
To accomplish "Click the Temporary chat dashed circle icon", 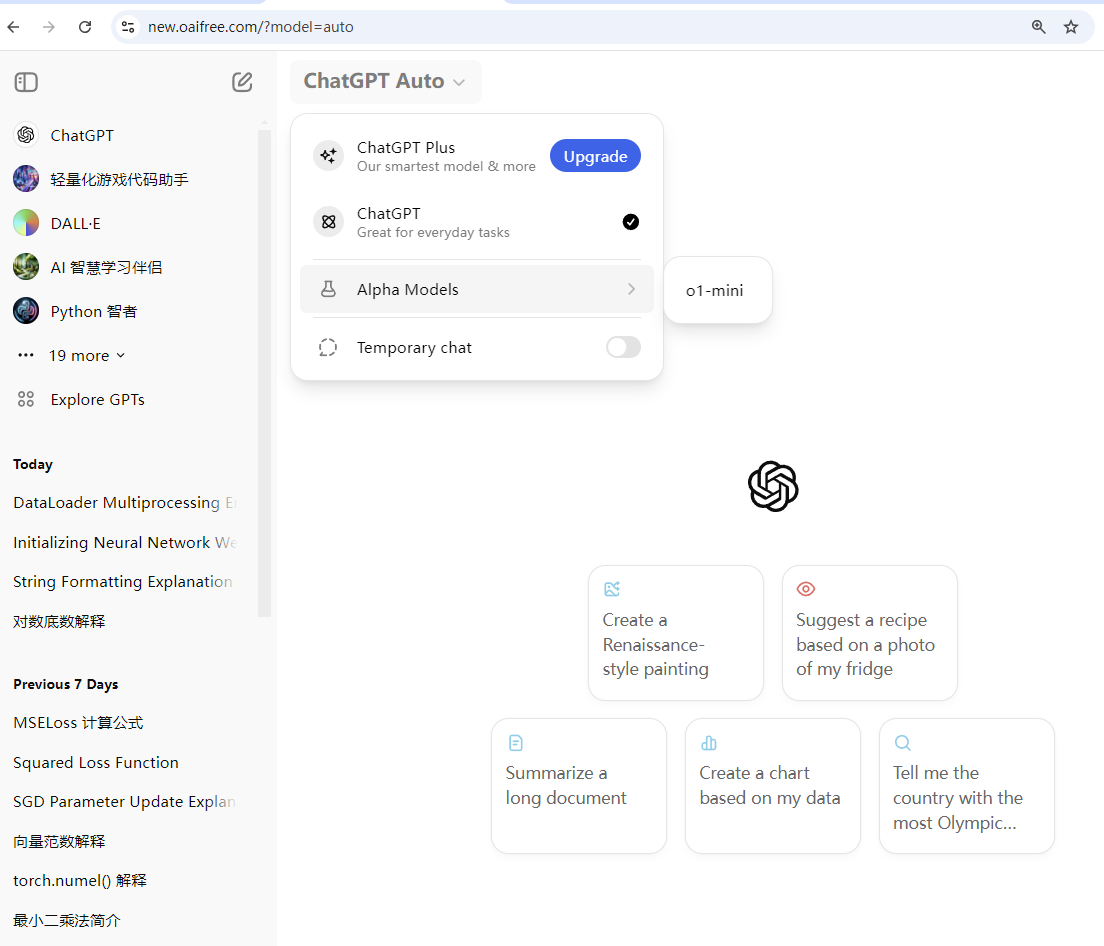I will pyautogui.click(x=328, y=347).
